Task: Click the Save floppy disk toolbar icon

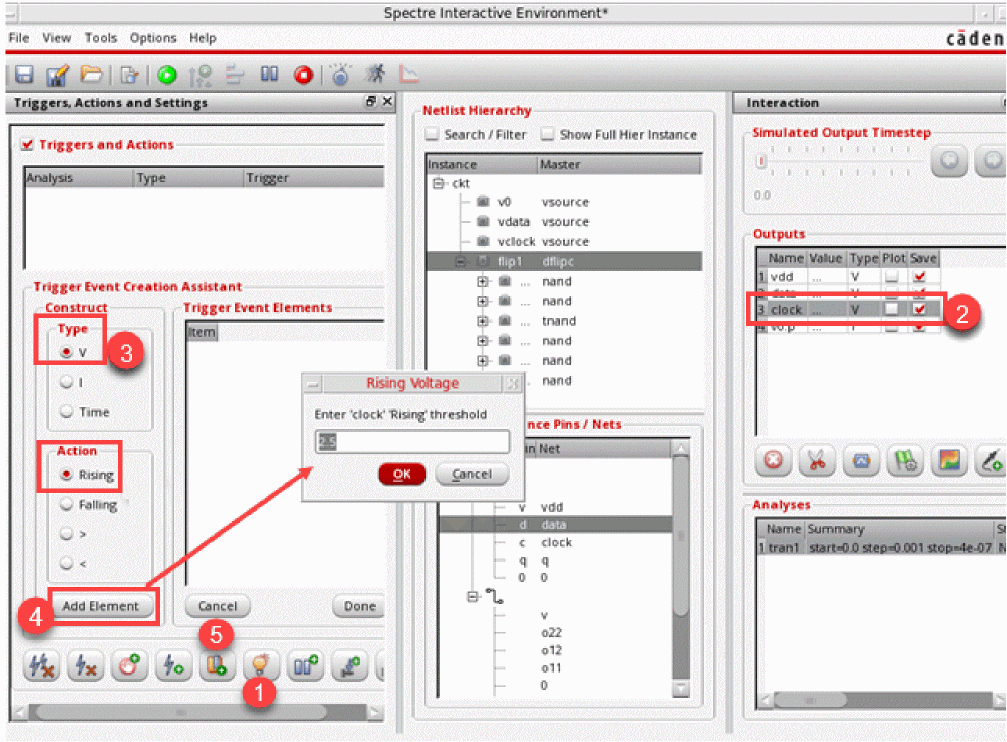Action: (24, 75)
